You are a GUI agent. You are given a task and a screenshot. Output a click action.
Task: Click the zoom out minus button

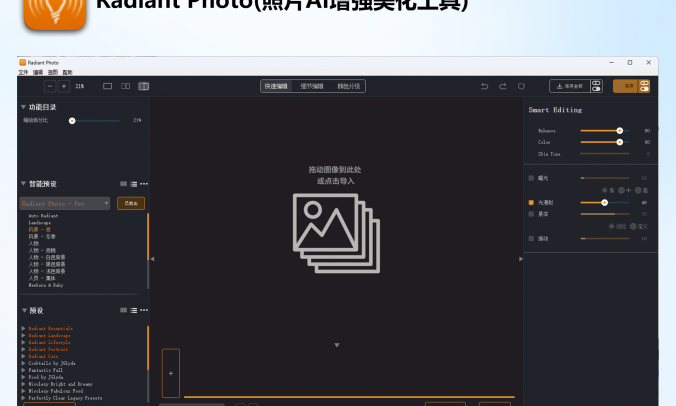pos(50,86)
